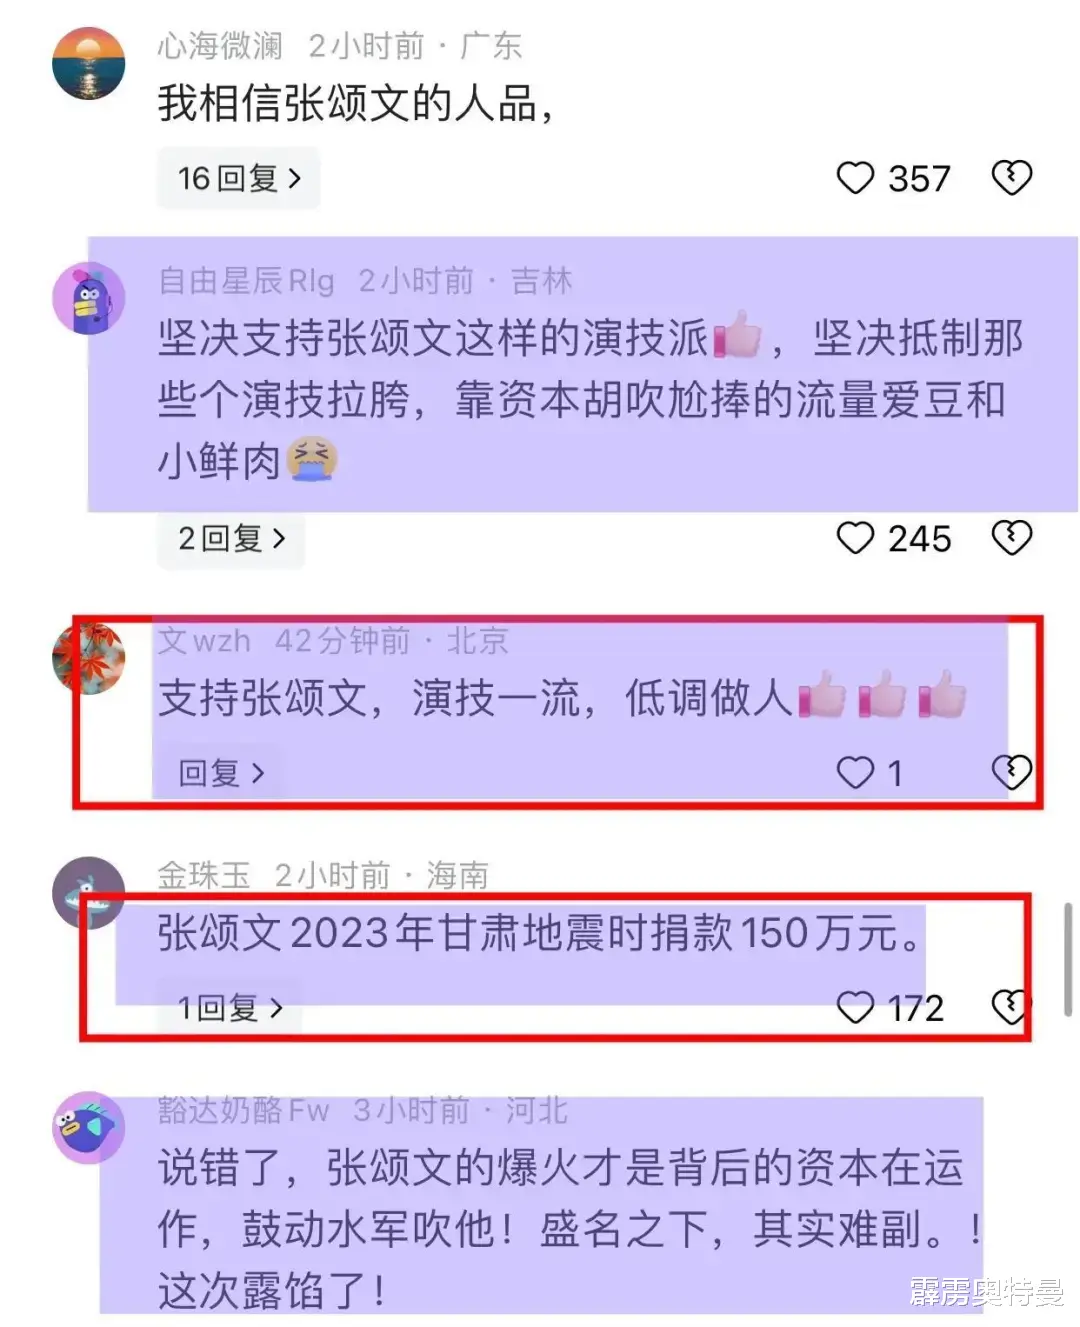Expand the 1回复 replies under 金珠玉
The width and height of the screenshot is (1080, 1327).
click(x=230, y=1008)
